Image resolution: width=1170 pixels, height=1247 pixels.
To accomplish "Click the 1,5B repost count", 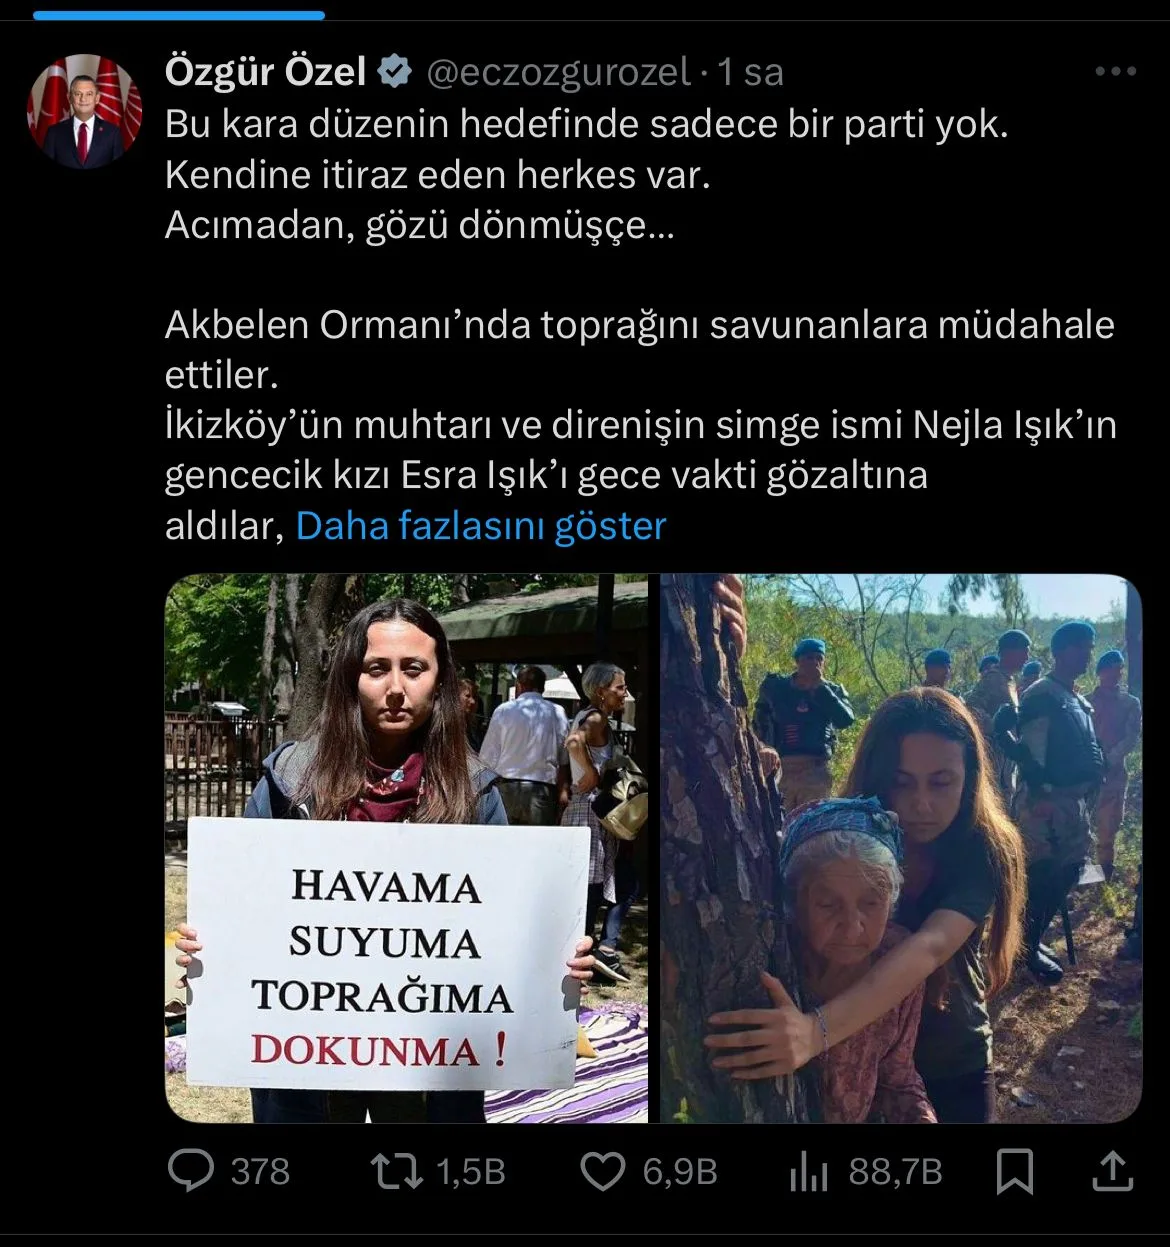I will (x=471, y=1172).
